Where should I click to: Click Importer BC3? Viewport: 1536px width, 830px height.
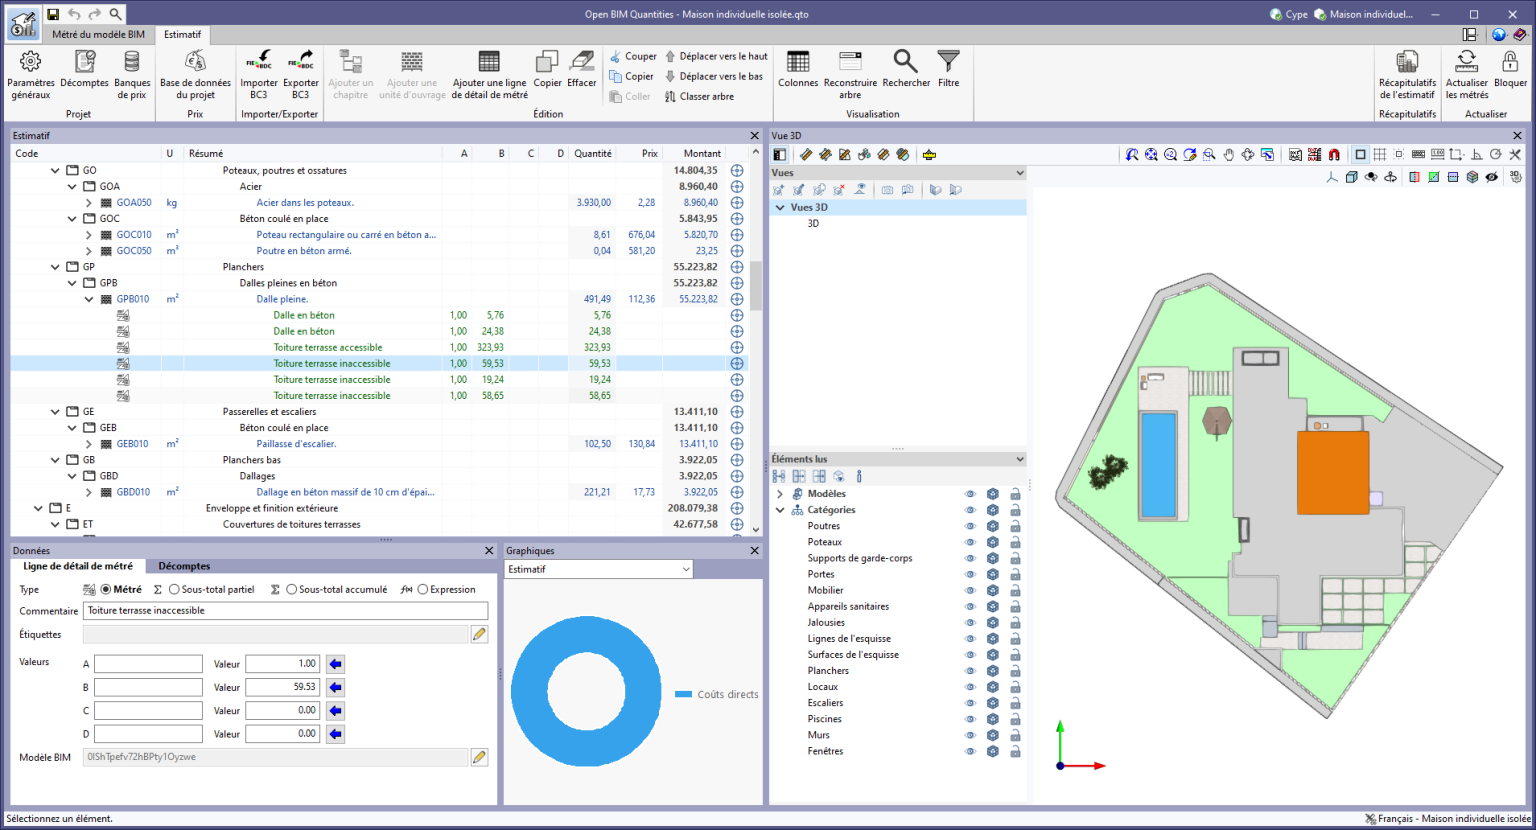[259, 74]
